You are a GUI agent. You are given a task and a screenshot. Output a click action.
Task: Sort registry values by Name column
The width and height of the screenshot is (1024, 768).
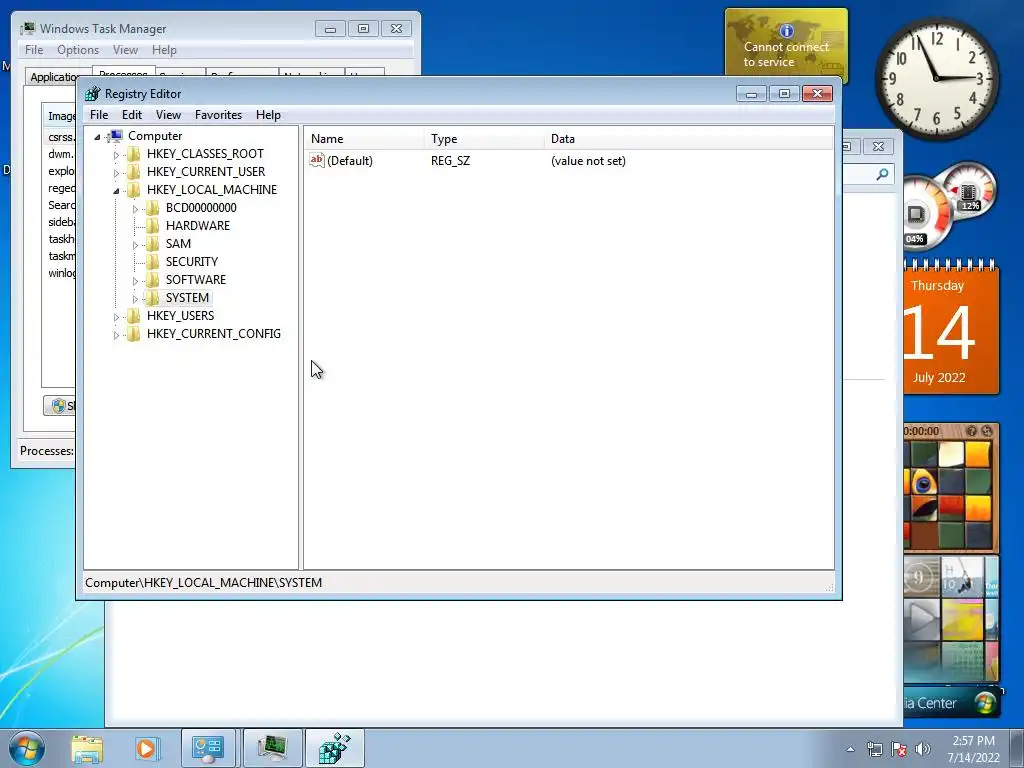tap(364, 138)
